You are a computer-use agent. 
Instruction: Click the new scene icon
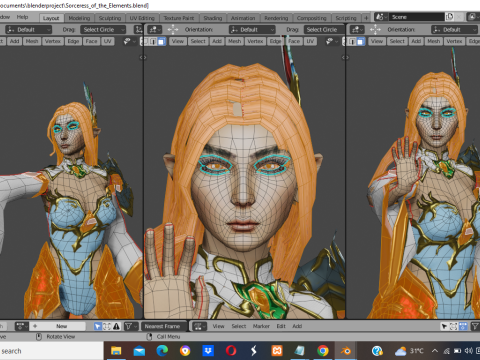[x=449, y=17]
